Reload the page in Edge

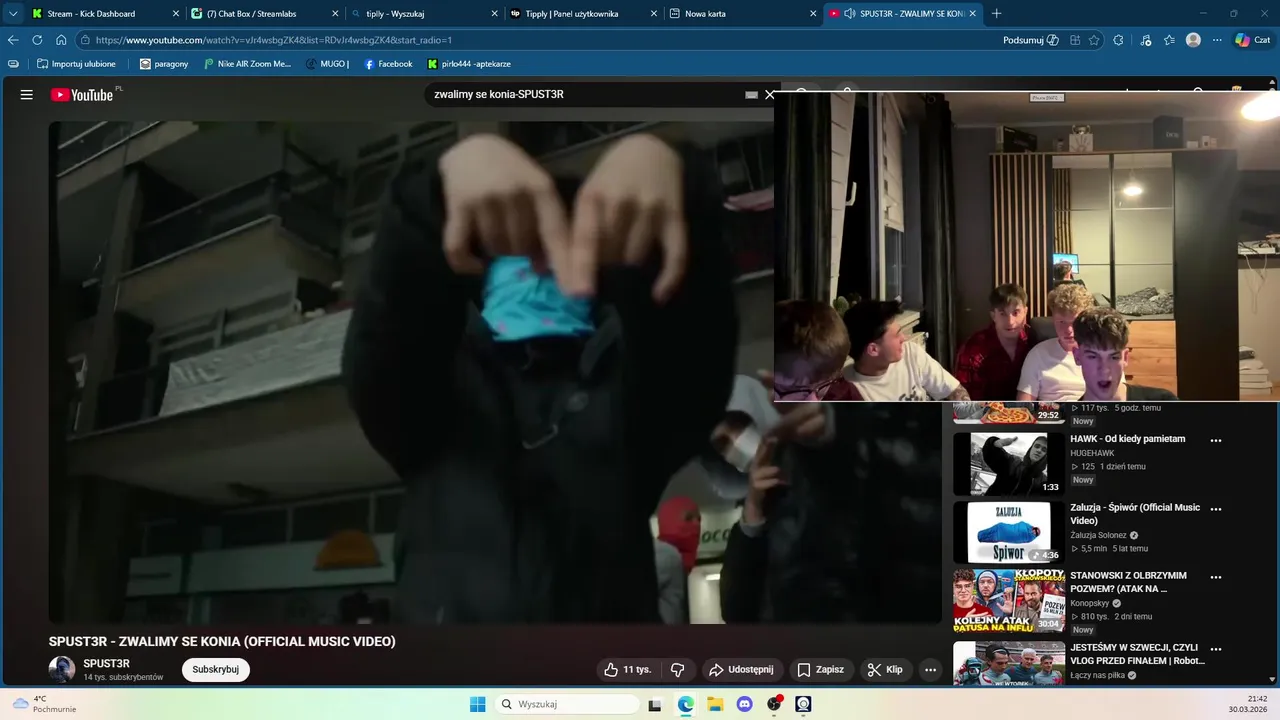click(37, 40)
